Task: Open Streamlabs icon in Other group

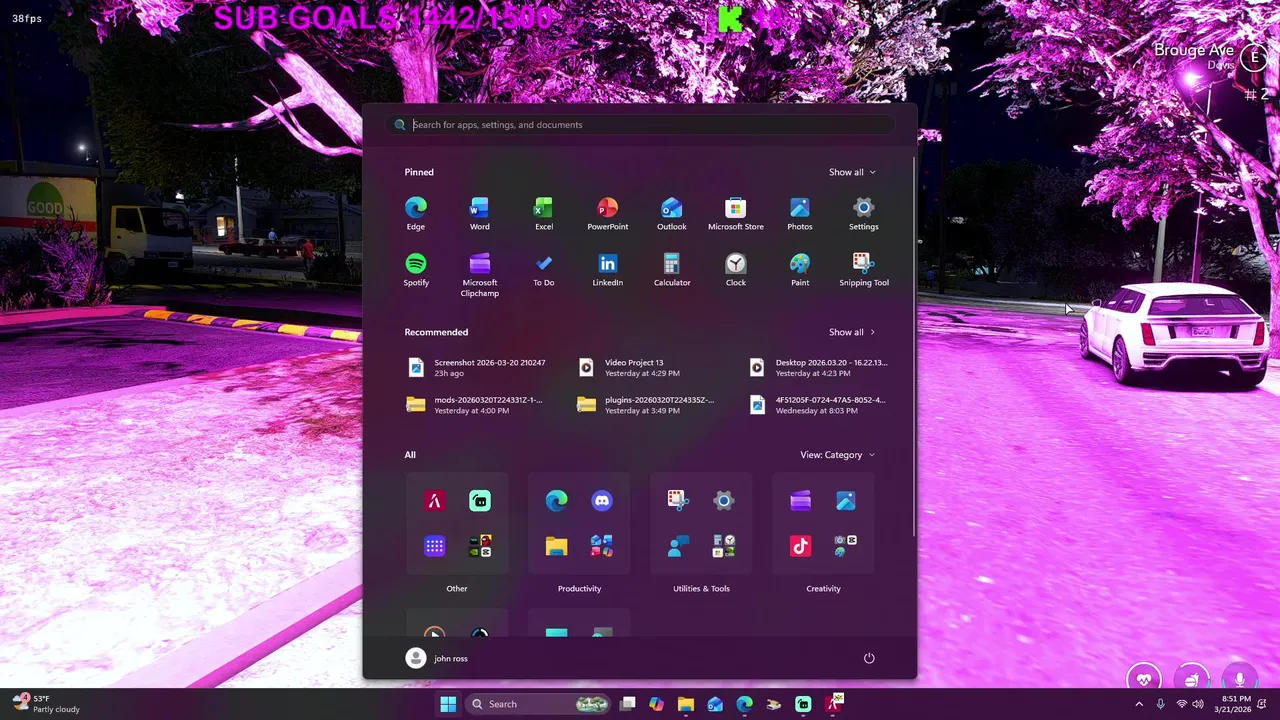Action: point(480,501)
